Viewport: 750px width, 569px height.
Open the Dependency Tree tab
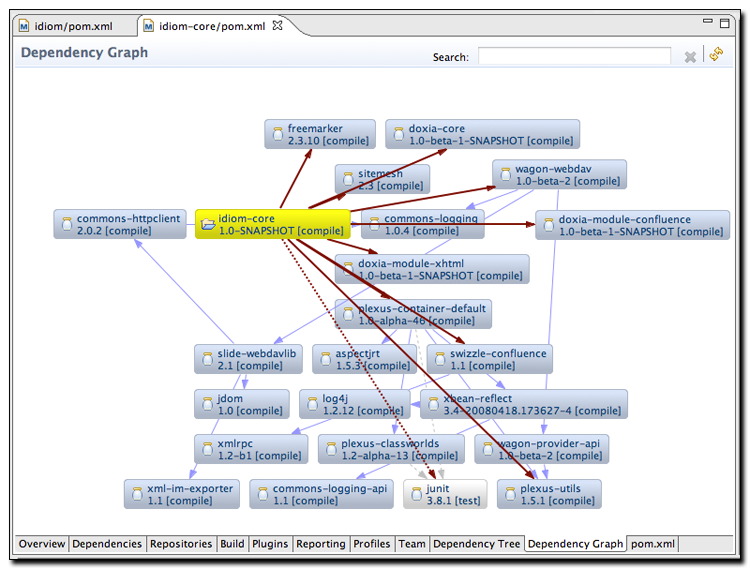point(476,544)
